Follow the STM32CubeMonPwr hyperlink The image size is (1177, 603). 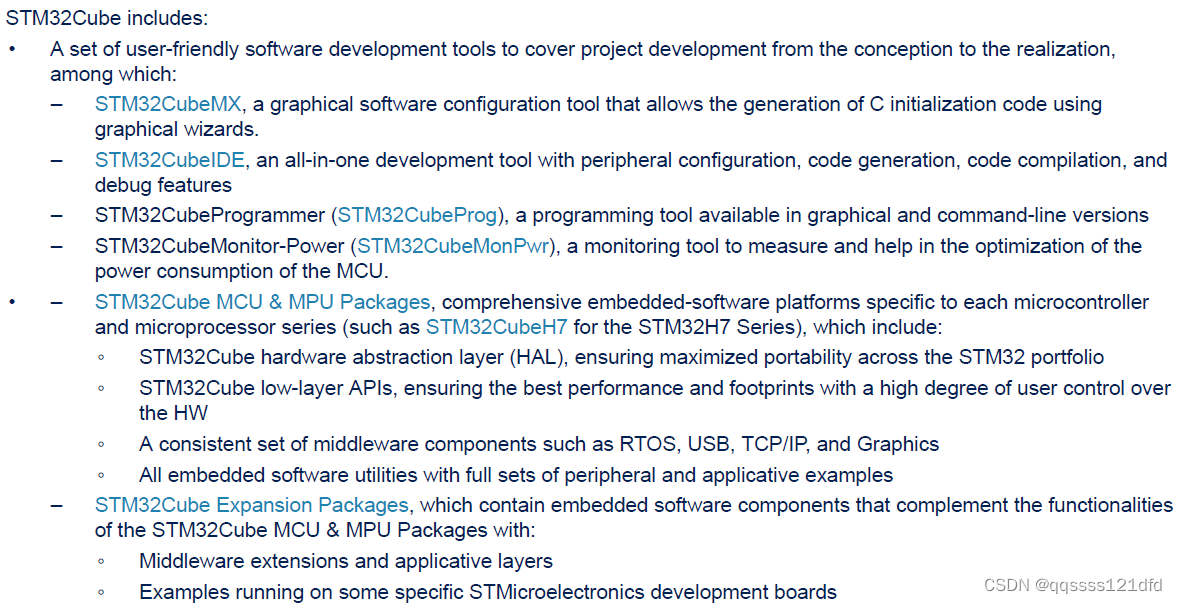453,246
